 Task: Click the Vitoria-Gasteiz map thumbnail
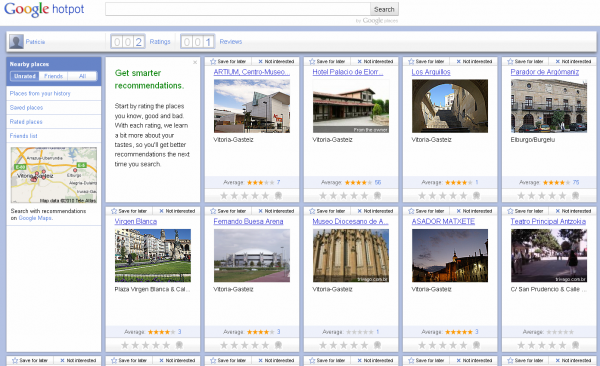[x=54, y=175]
